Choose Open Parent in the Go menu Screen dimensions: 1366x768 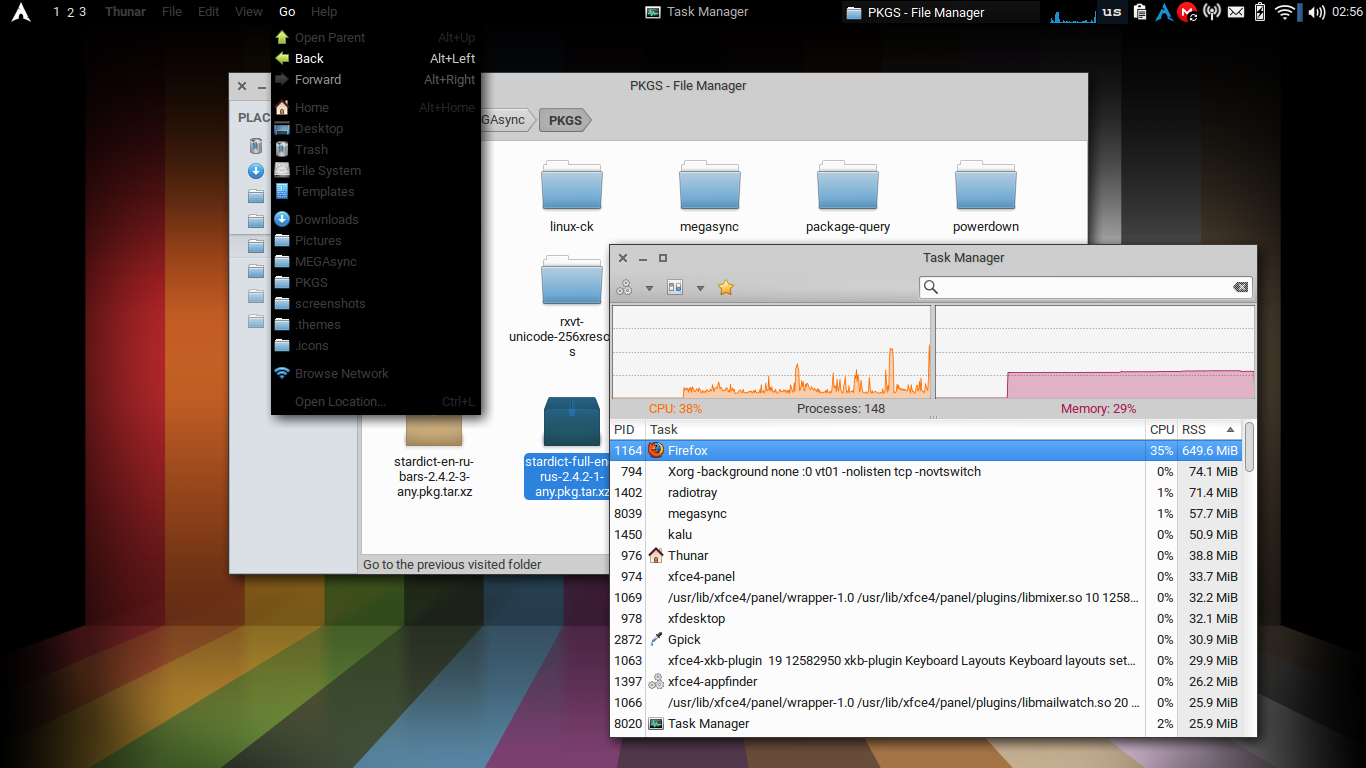click(376, 38)
